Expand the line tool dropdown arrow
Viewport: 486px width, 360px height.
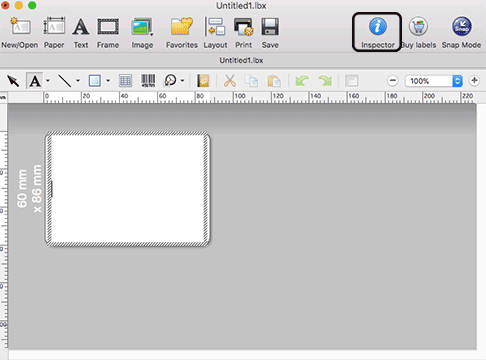(78, 81)
